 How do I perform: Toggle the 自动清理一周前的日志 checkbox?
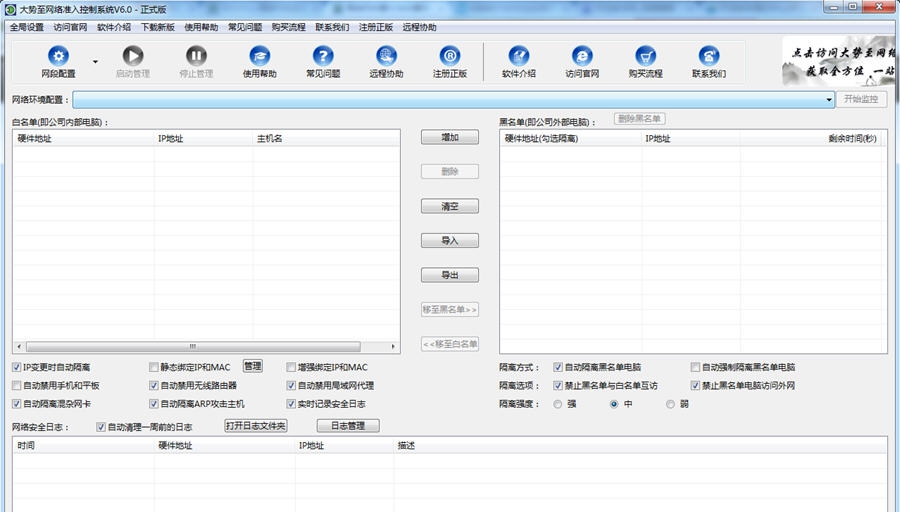point(101,427)
